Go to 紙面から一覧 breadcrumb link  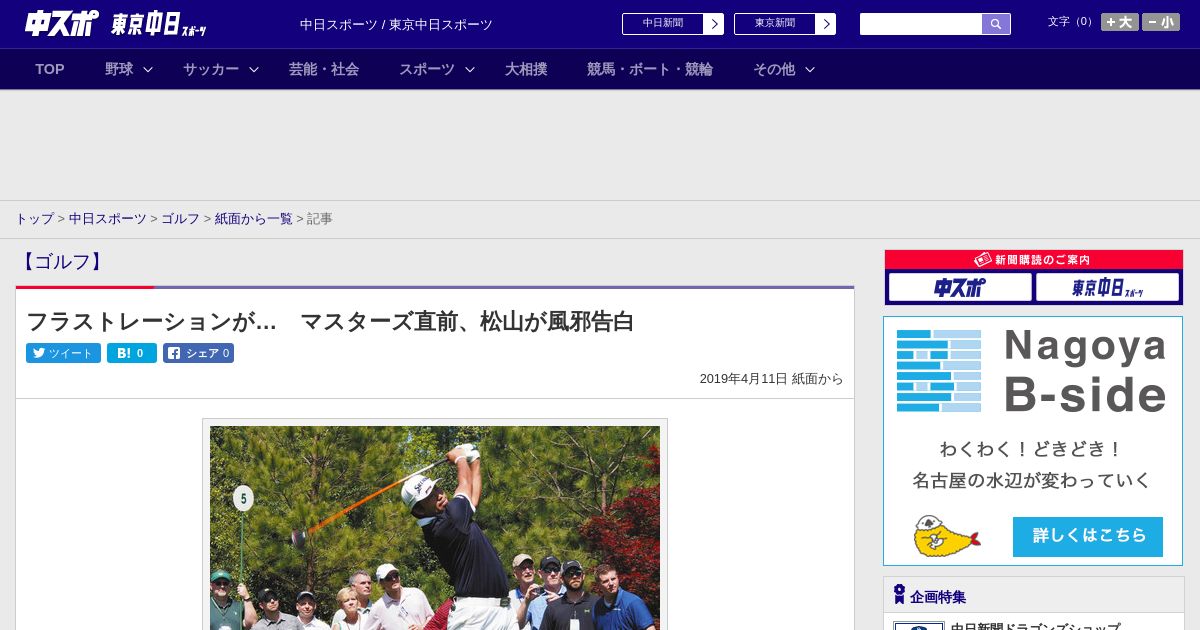(254, 218)
